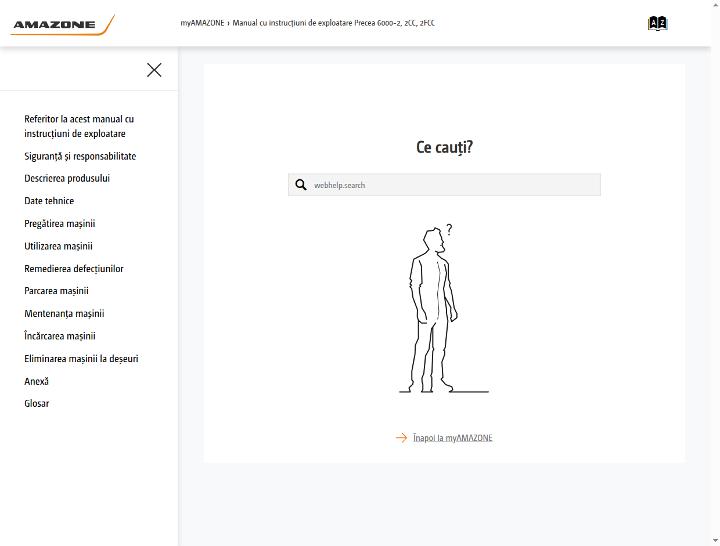Follow 'Înapoi la myAMAZONE' link
The height and width of the screenshot is (546, 720).
pos(453,438)
